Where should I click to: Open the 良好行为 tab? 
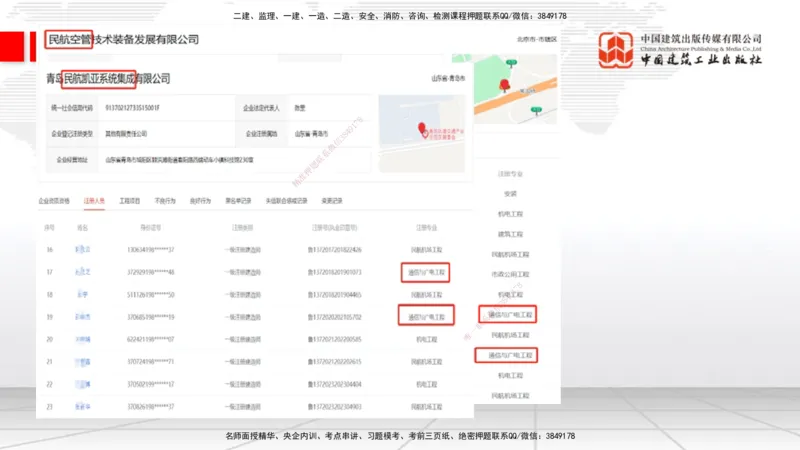click(x=200, y=201)
